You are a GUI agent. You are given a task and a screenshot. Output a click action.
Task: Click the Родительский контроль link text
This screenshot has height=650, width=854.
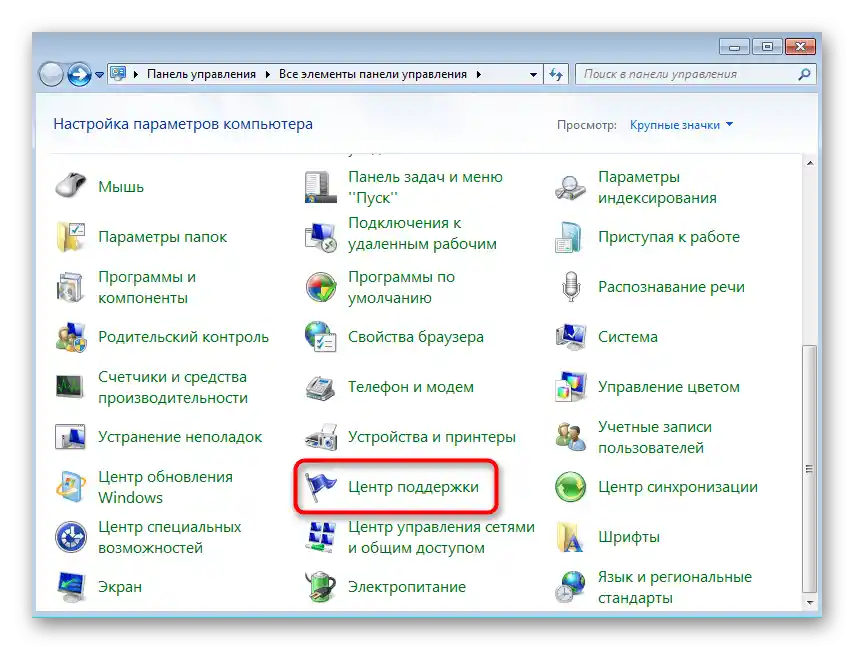183,337
